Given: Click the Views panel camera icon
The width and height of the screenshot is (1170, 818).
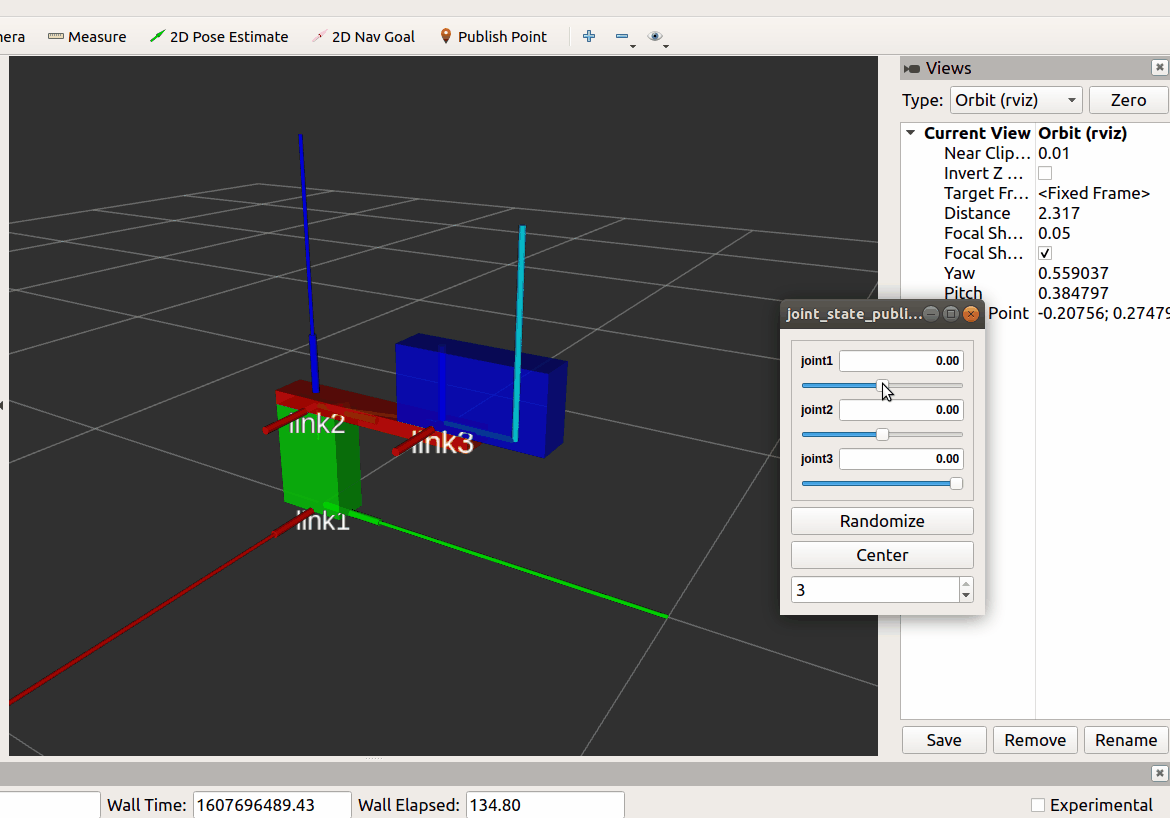Looking at the screenshot, I should (x=913, y=68).
